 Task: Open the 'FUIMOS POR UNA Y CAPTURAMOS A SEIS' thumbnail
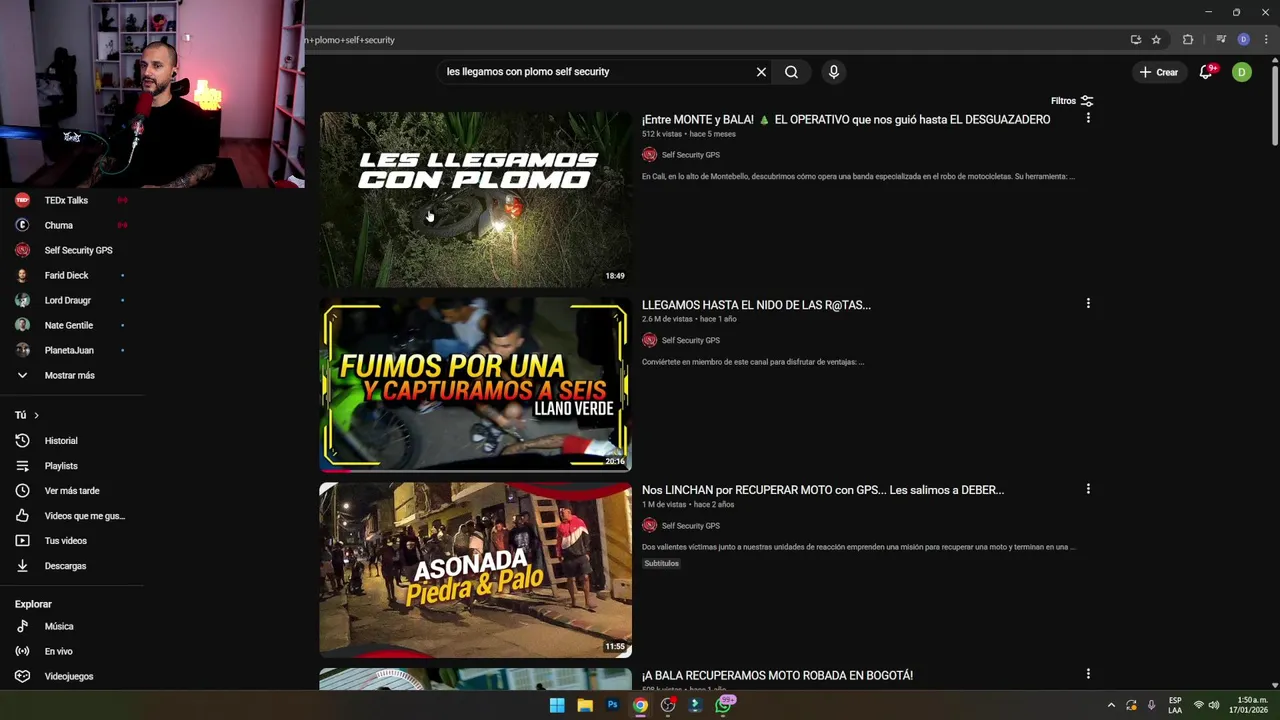475,384
